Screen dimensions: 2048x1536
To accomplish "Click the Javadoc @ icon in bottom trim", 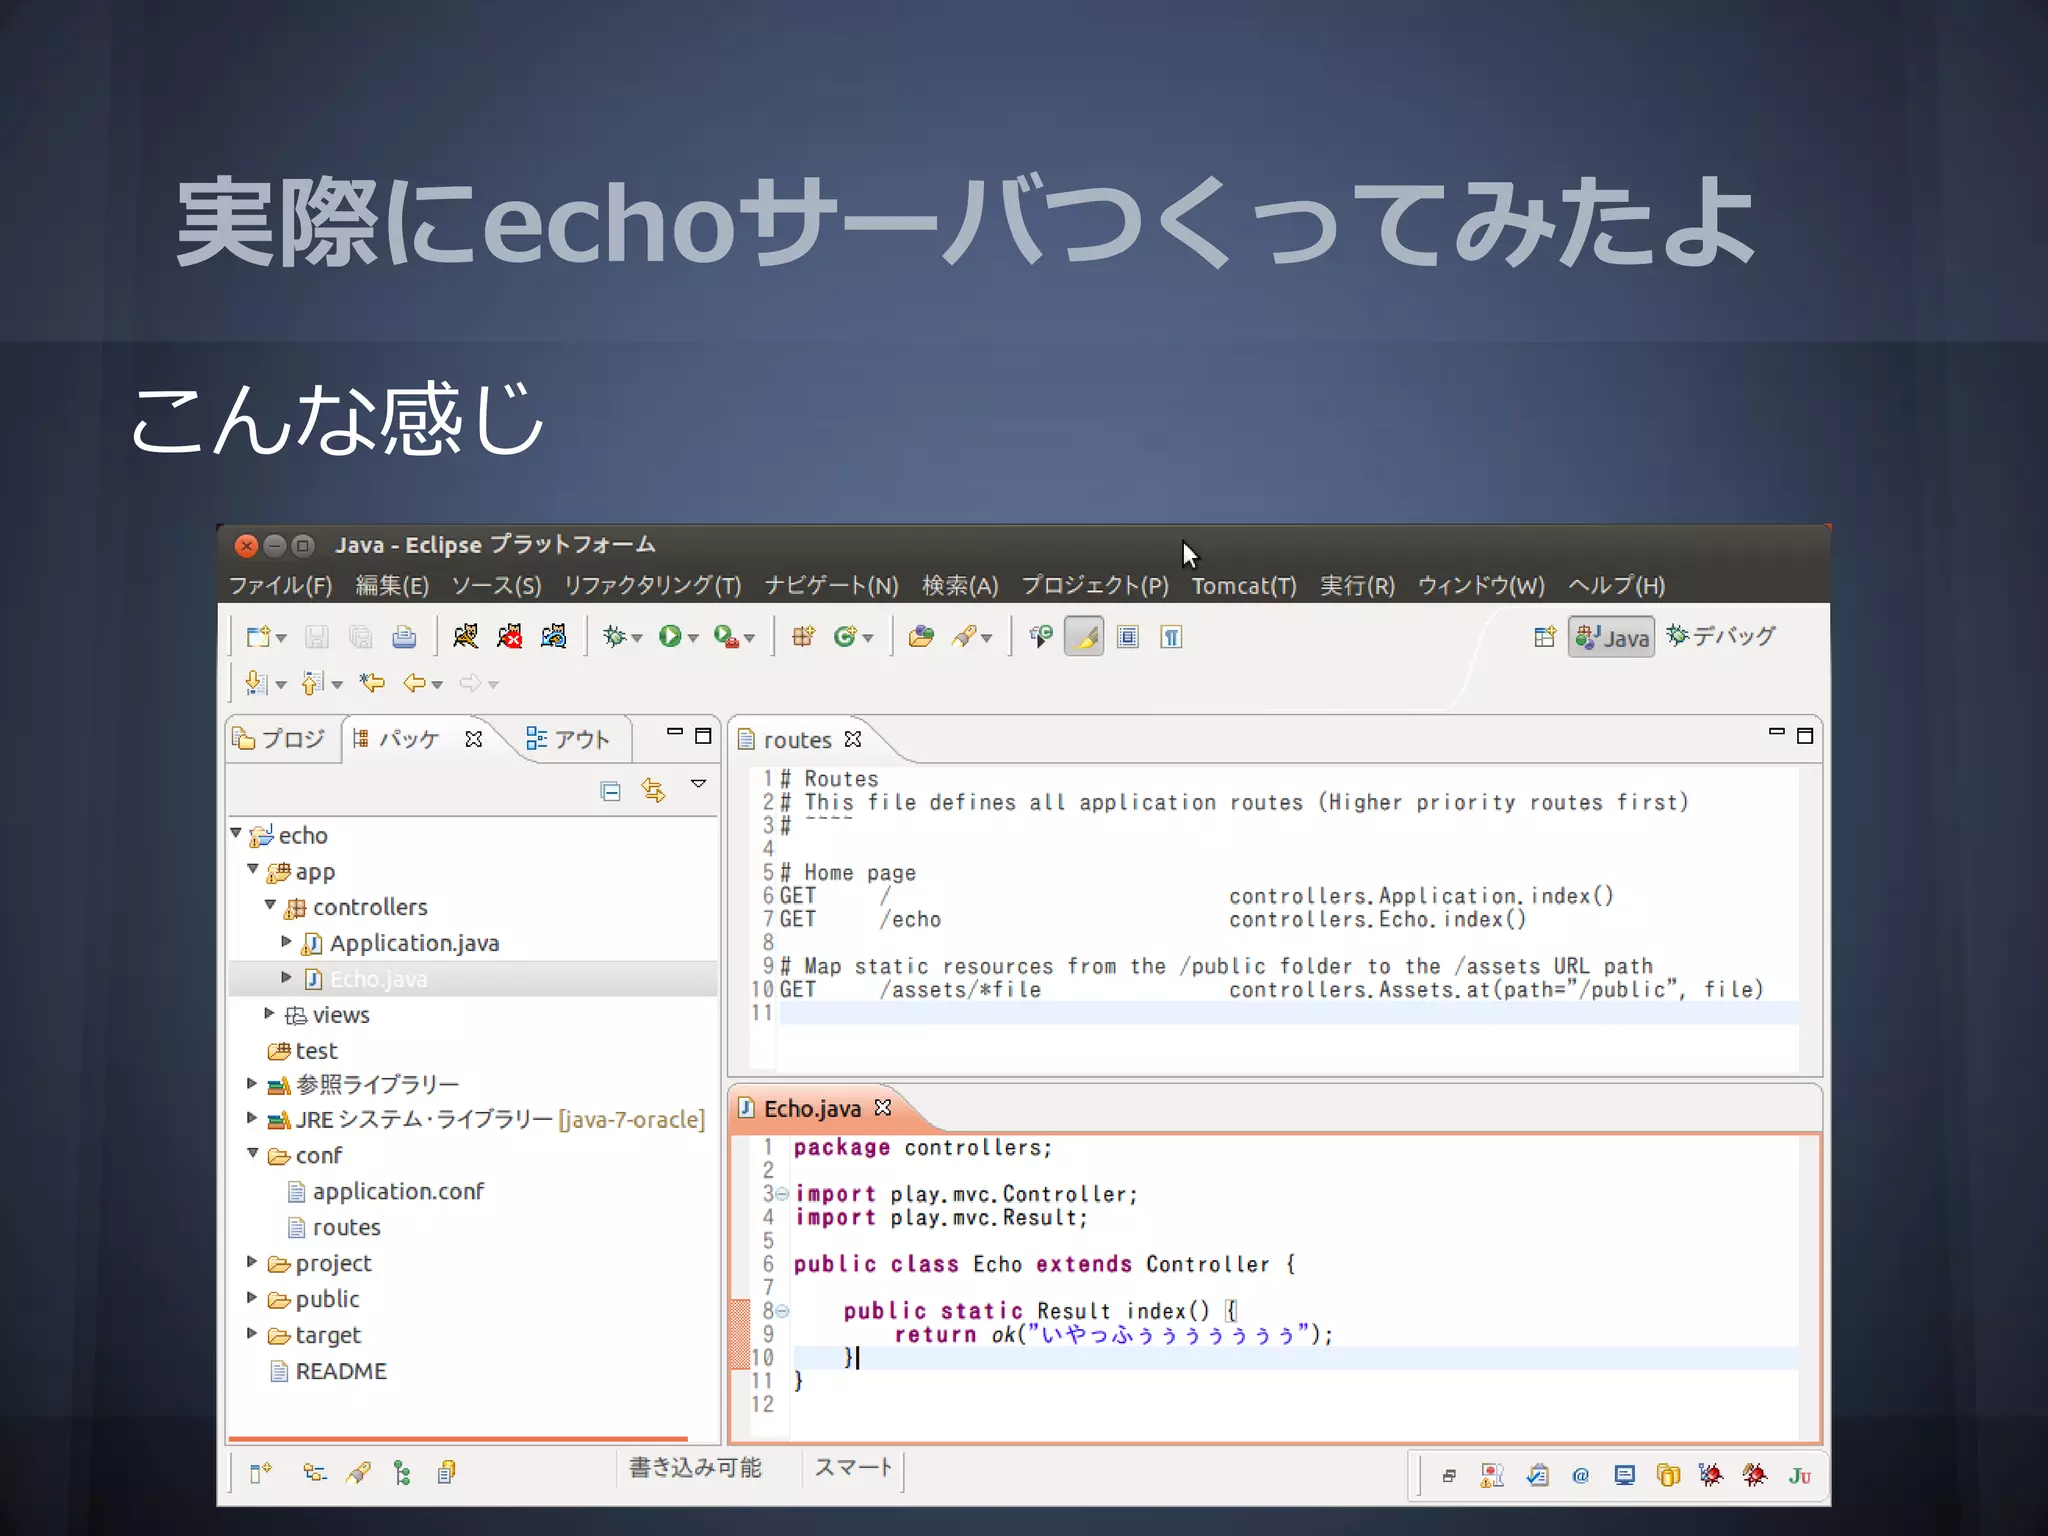I will 1580,1475.
